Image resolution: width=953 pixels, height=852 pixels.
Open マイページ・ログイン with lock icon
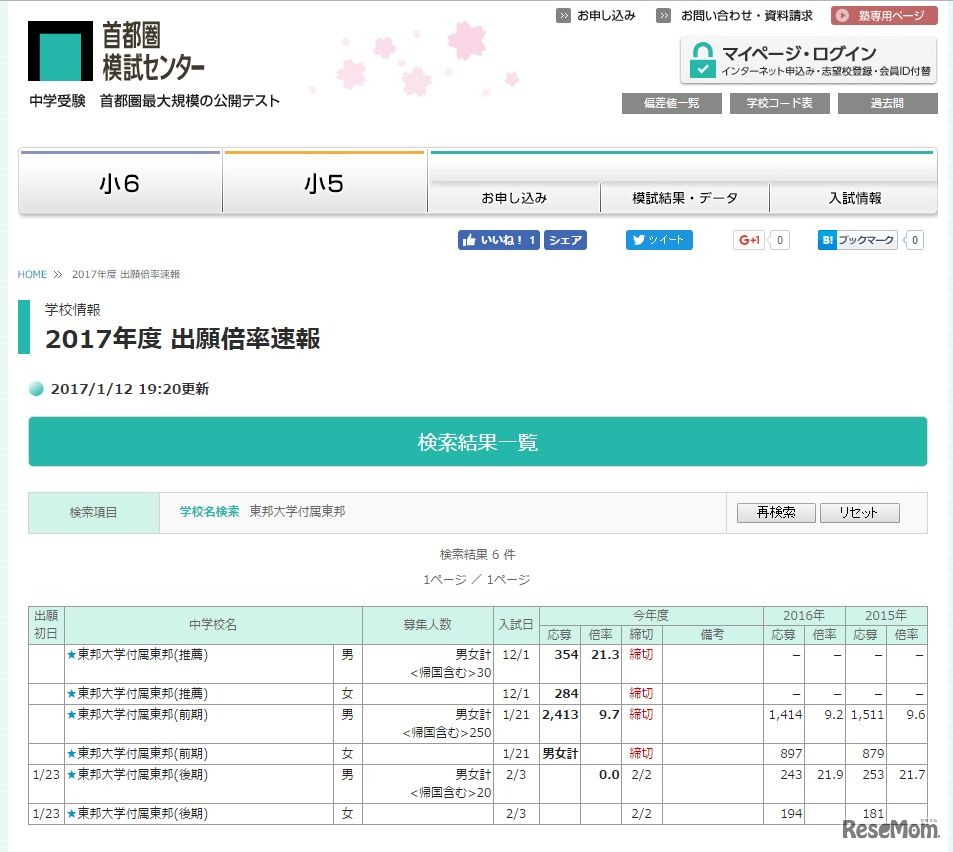pos(808,61)
